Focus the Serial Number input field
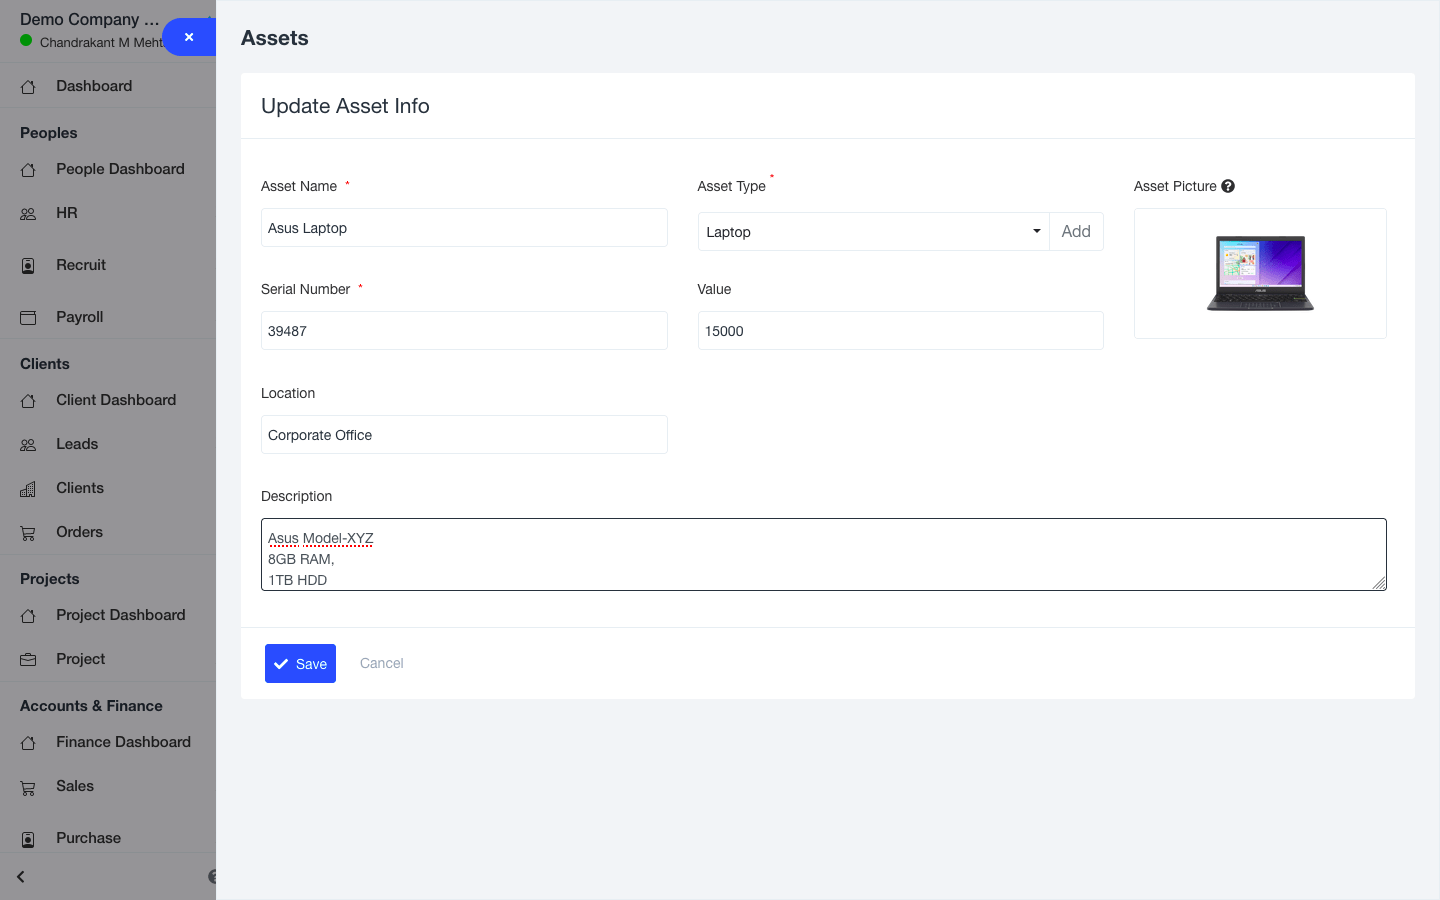This screenshot has width=1440, height=900. pos(464,331)
